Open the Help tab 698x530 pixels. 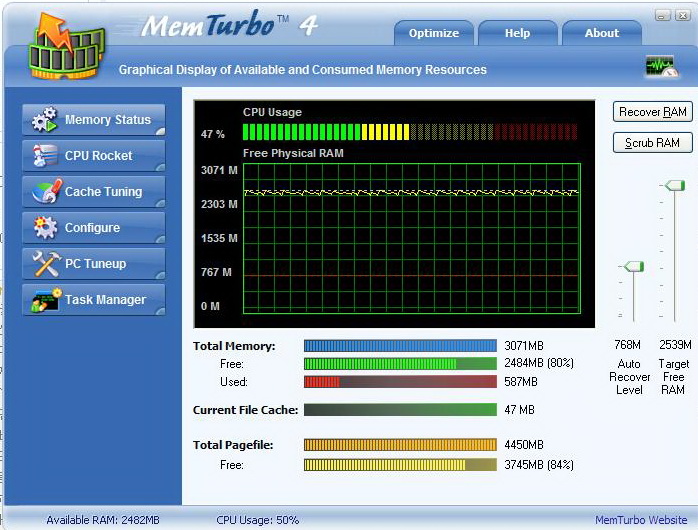[x=517, y=33]
